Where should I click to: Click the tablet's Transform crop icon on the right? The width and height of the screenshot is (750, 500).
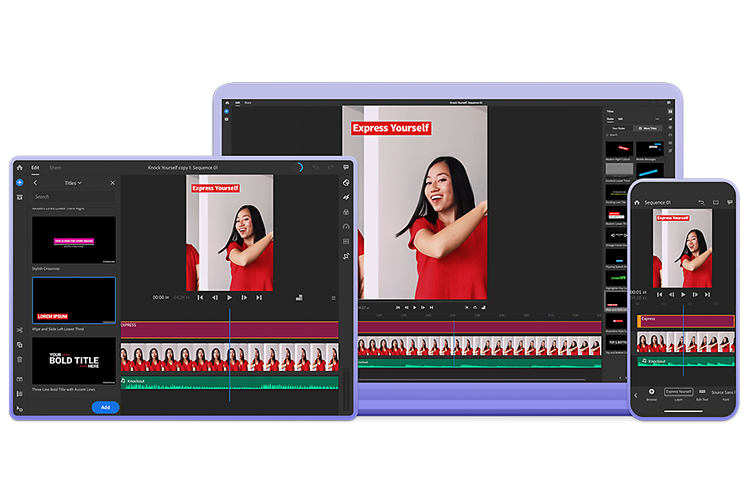pos(346,256)
